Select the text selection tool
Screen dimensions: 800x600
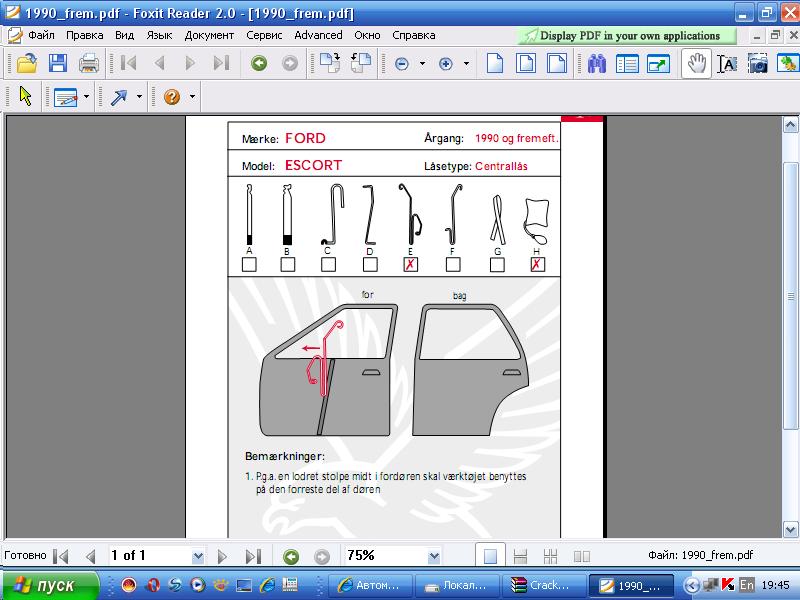pyautogui.click(x=727, y=64)
